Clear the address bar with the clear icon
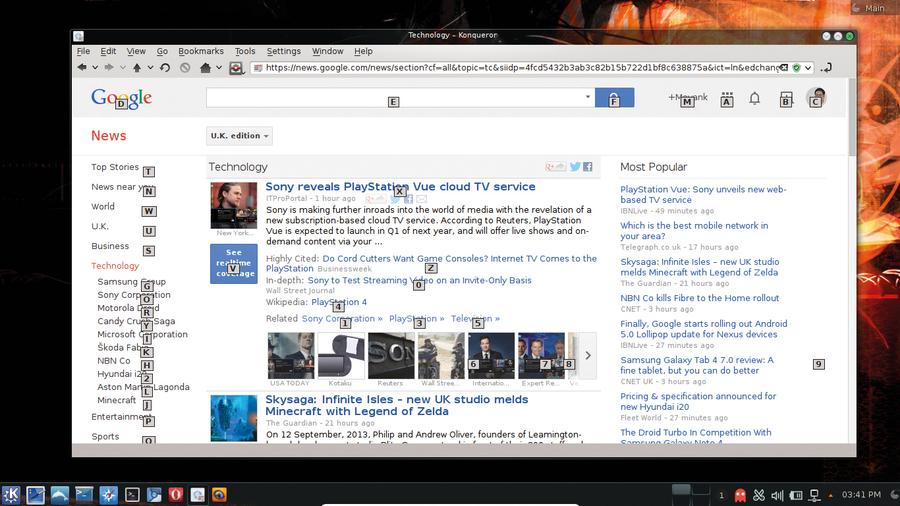900x506 pixels. [x=783, y=68]
